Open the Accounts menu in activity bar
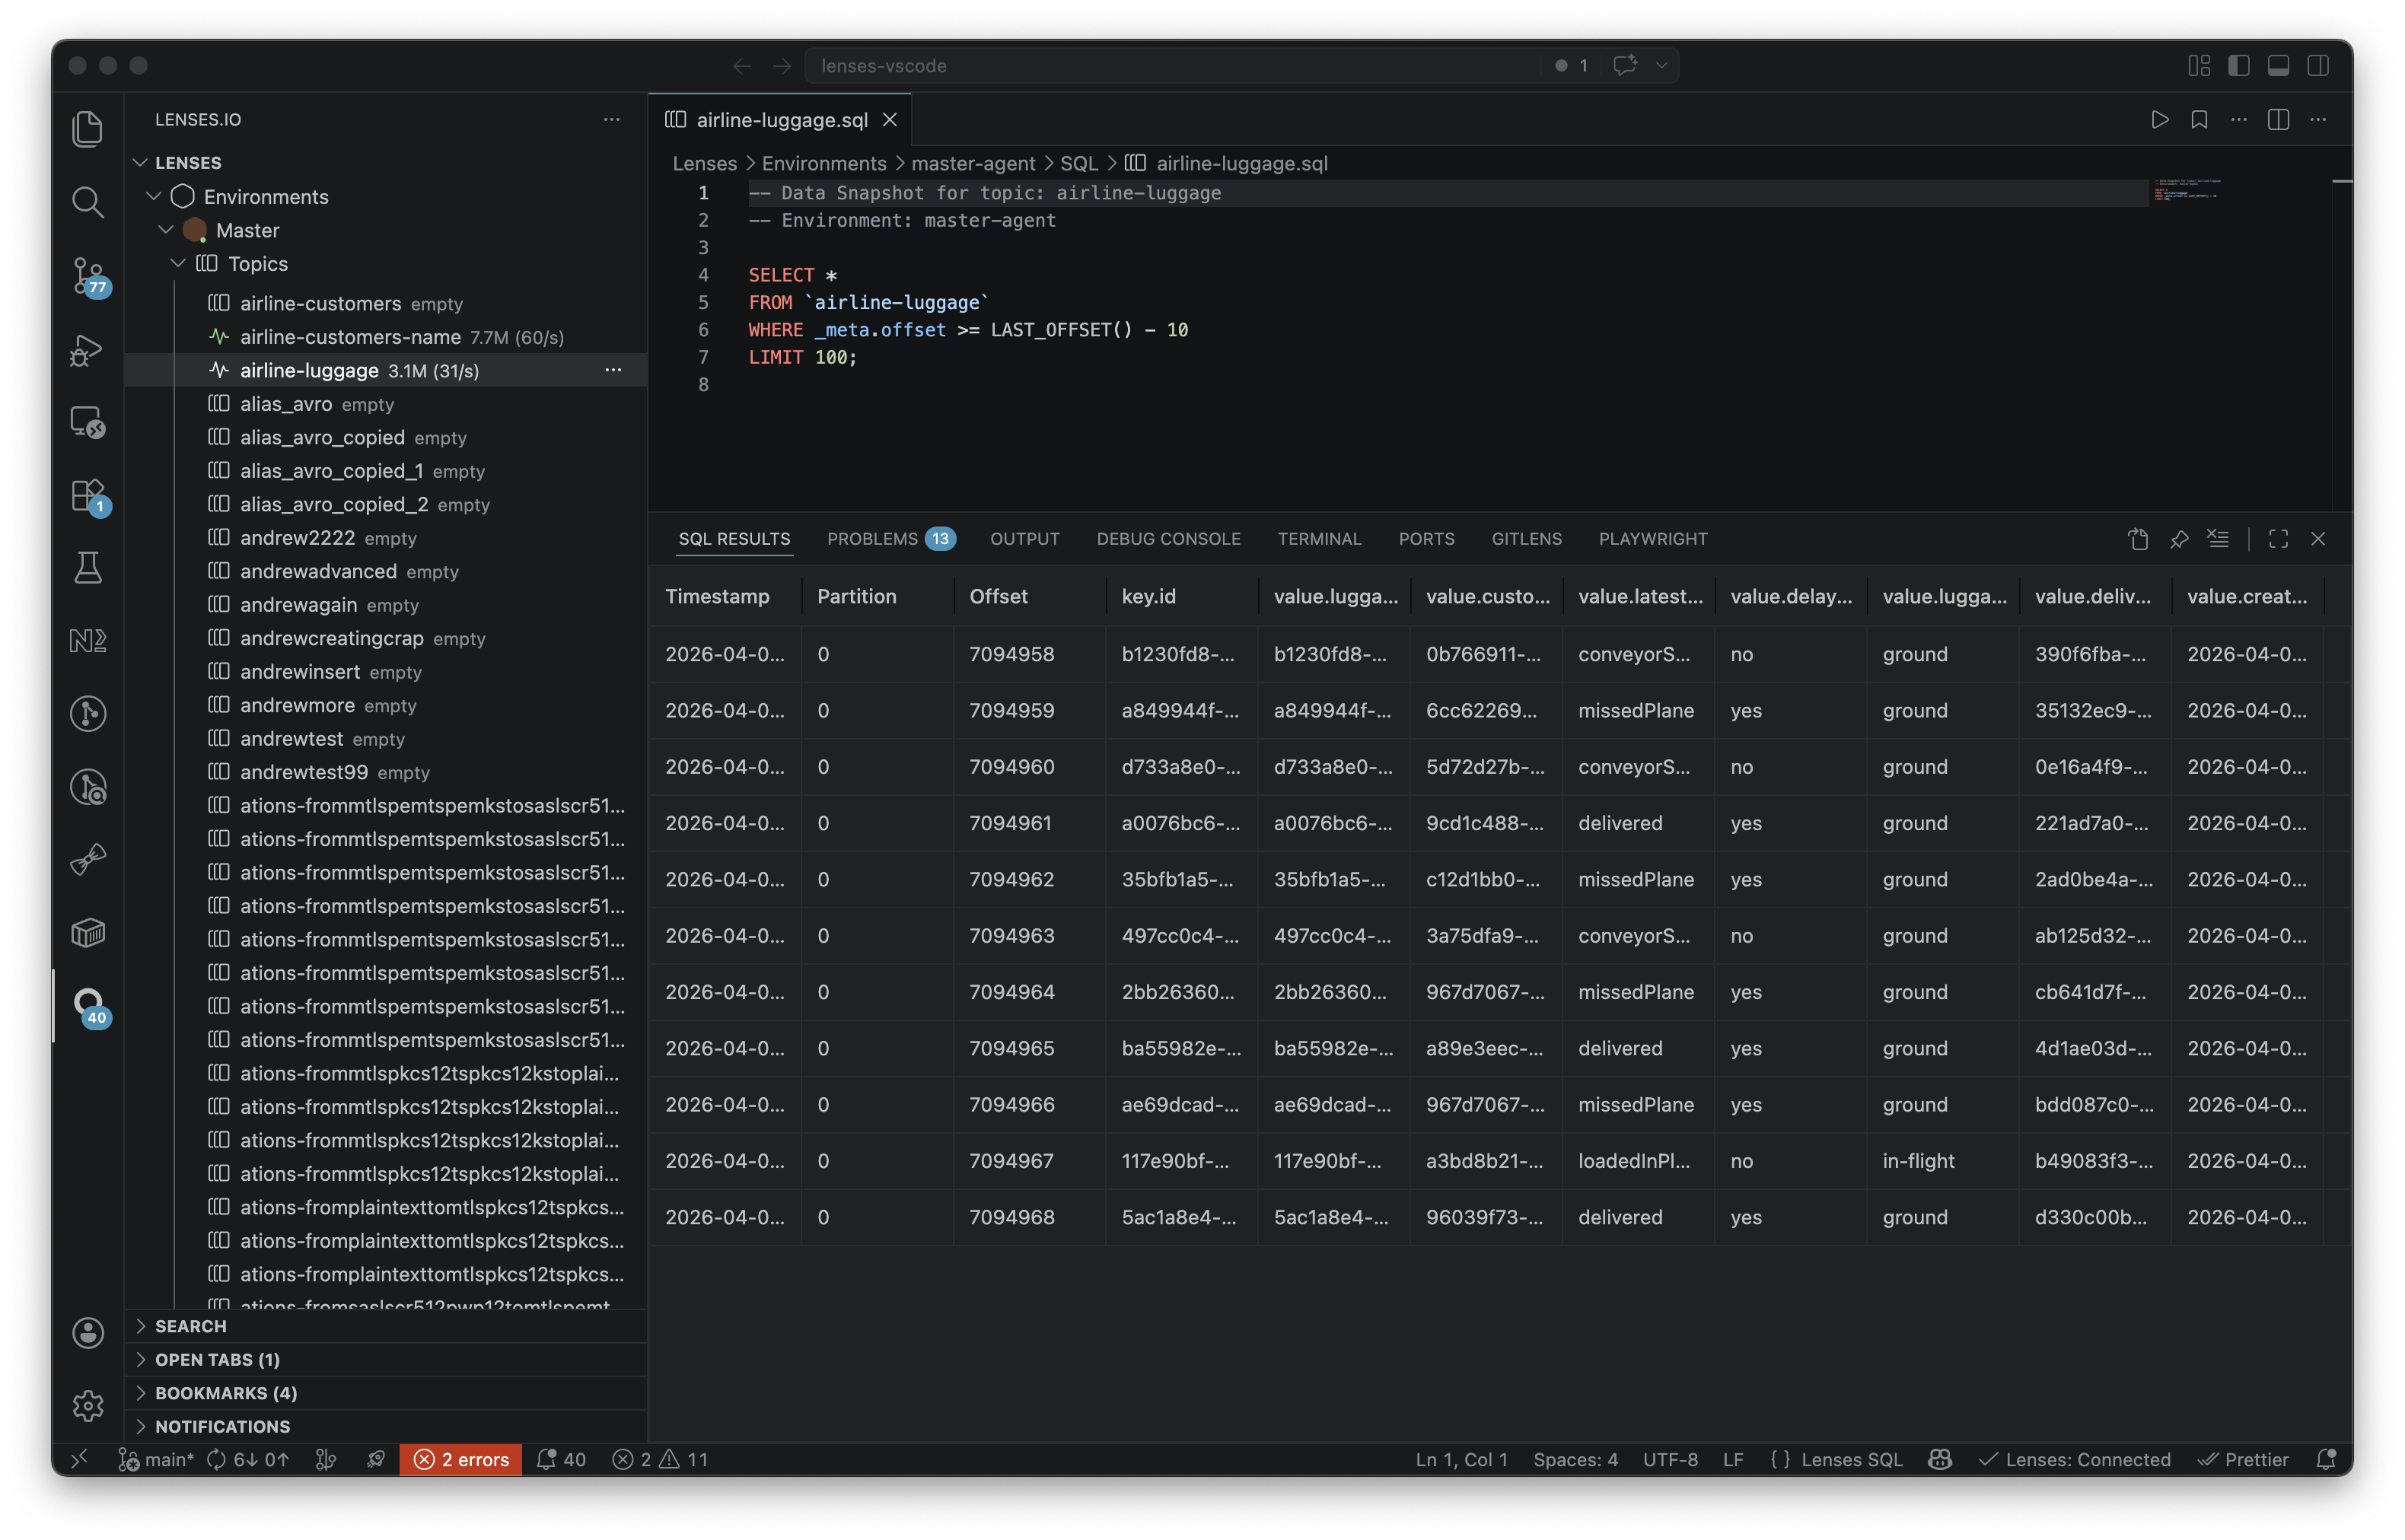The height and width of the screenshot is (1540, 2405). tap(88, 1333)
